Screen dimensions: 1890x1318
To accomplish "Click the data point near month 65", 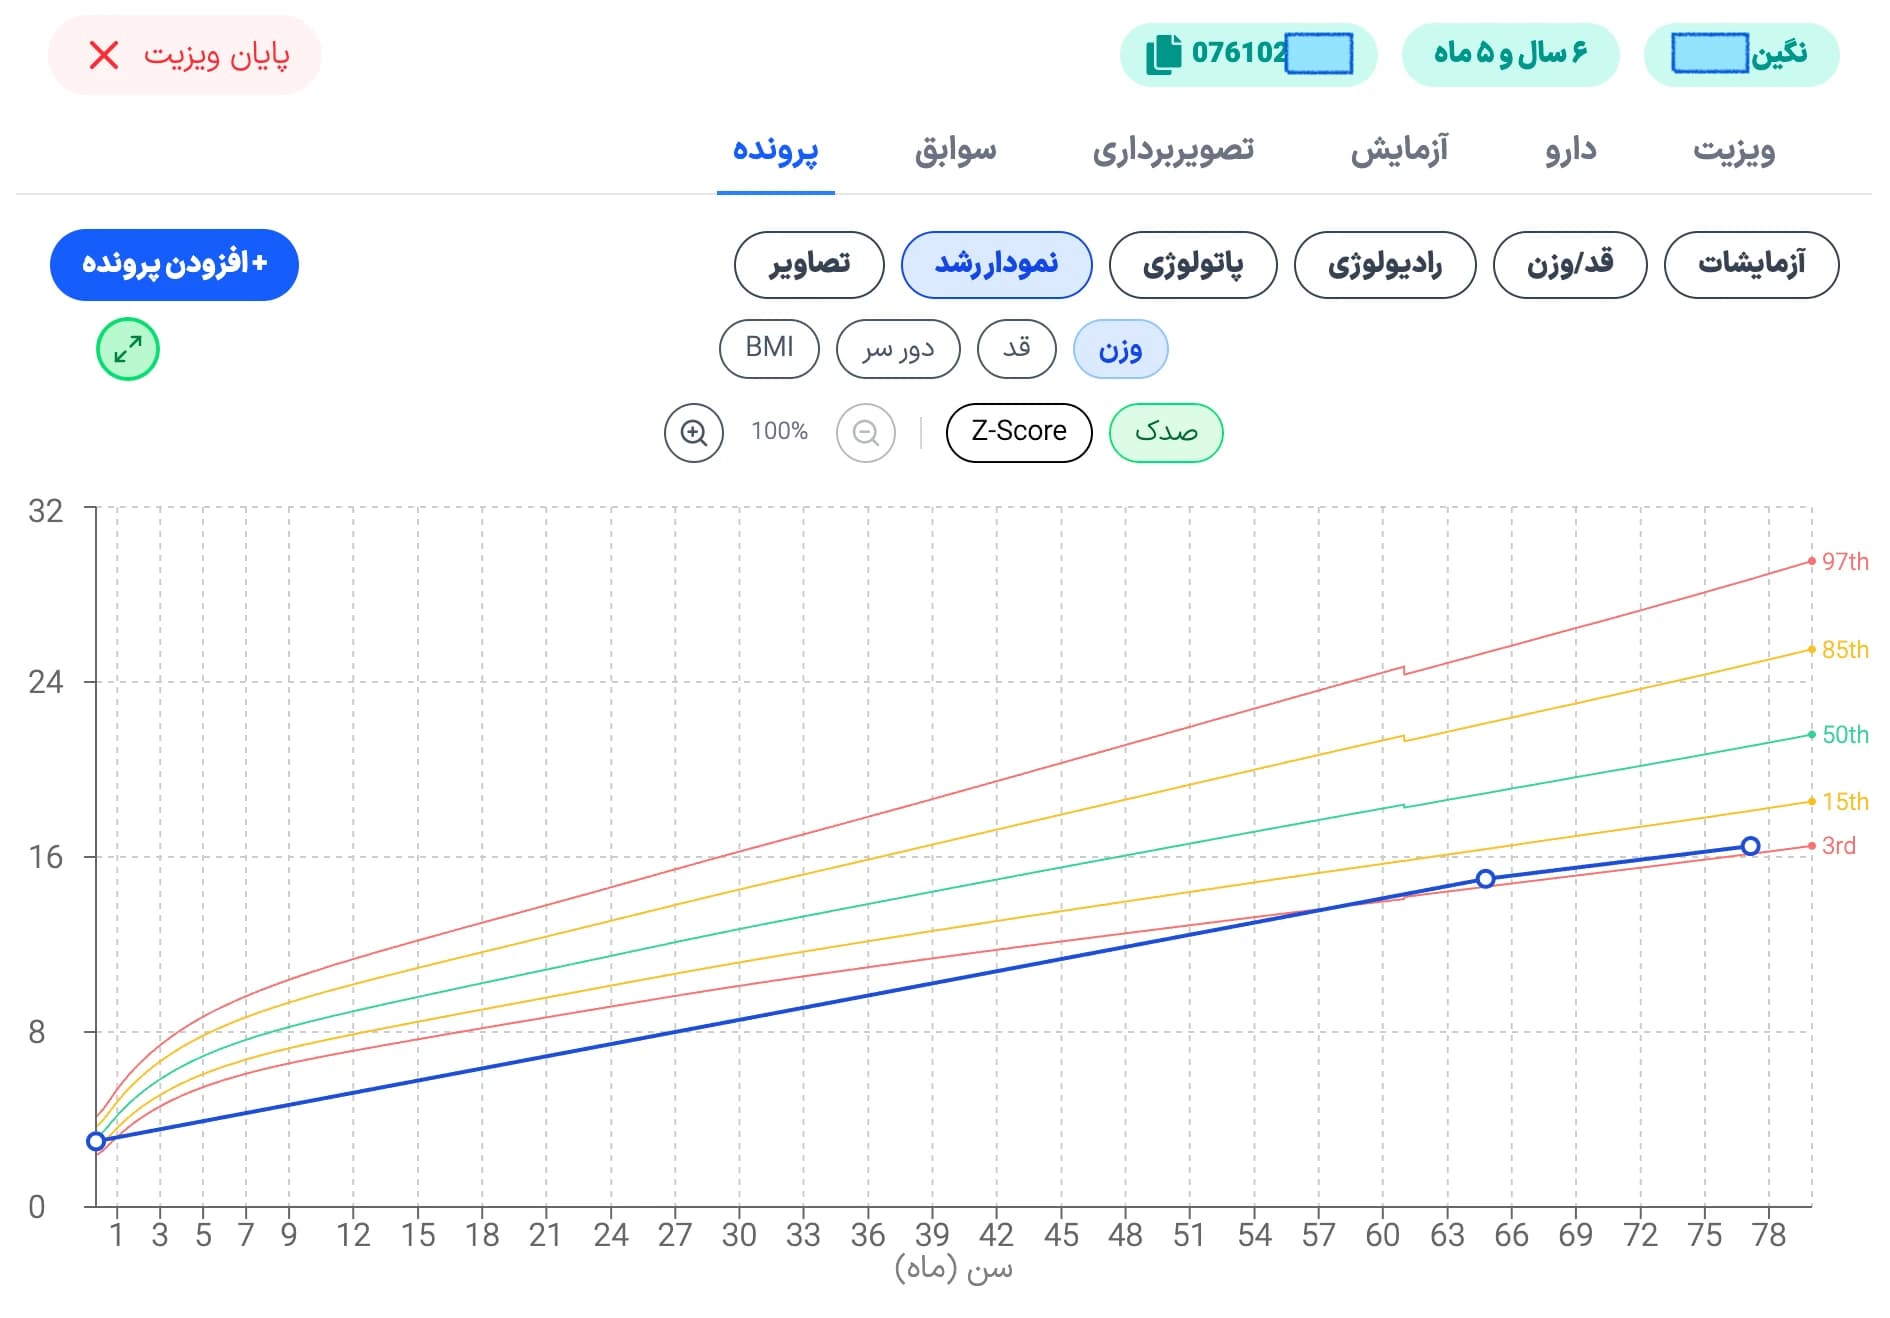I will point(1485,878).
